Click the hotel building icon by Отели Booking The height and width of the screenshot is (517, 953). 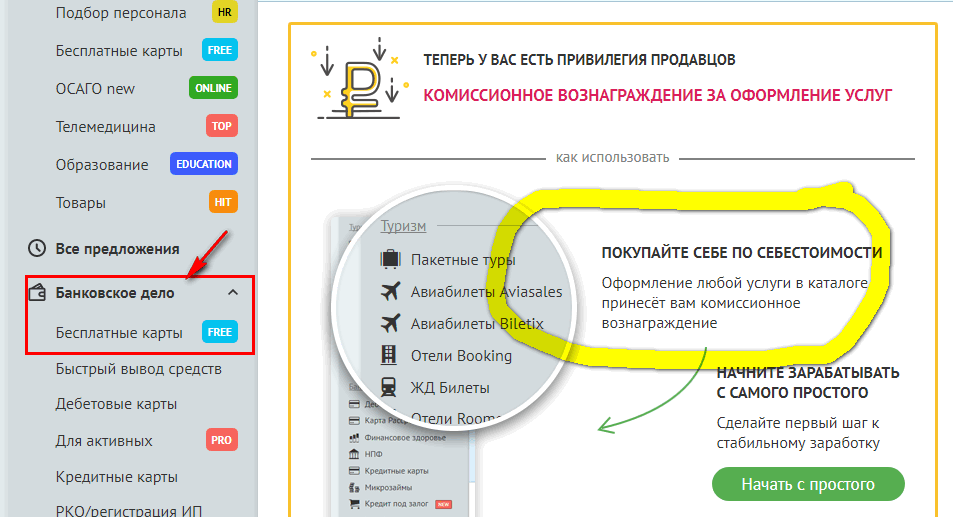click(x=389, y=355)
